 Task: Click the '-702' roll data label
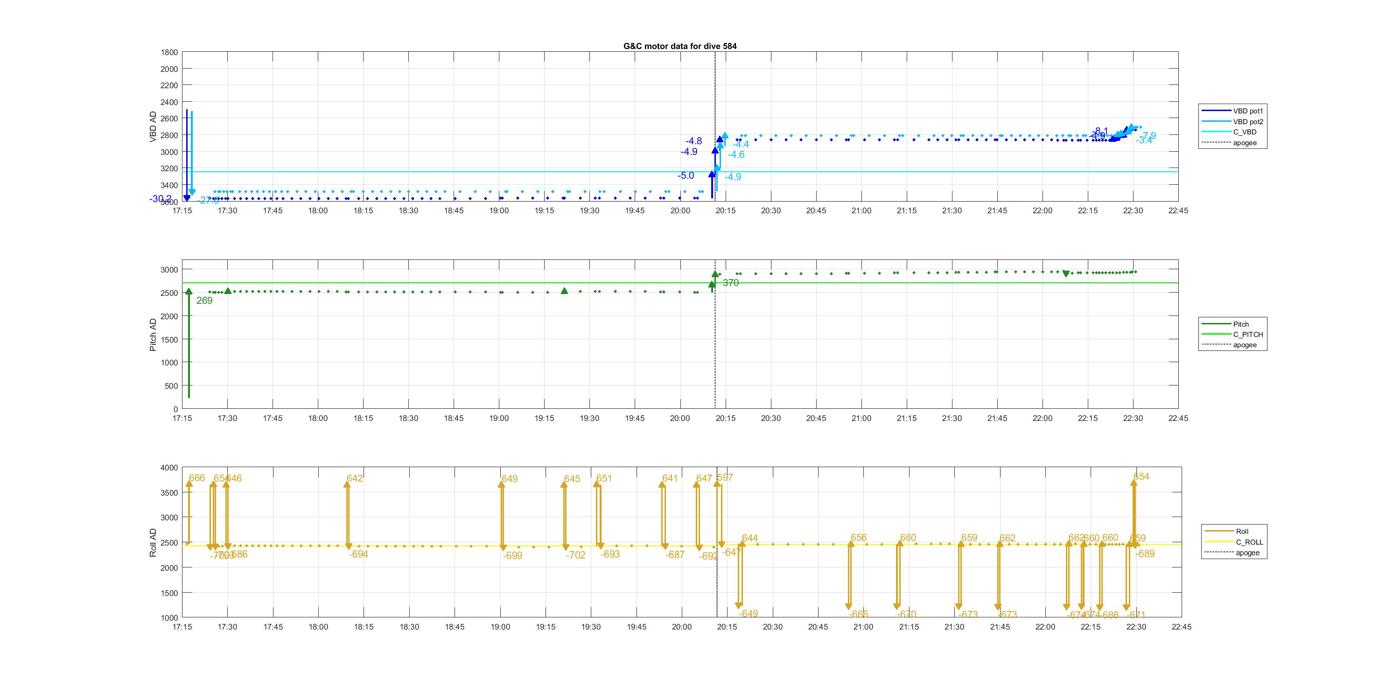575,555
